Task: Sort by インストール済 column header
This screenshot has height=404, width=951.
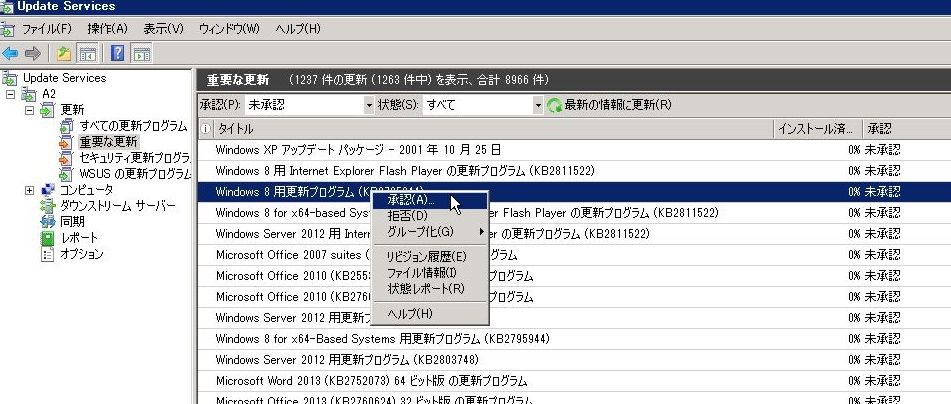Action: pyautogui.click(x=818, y=129)
